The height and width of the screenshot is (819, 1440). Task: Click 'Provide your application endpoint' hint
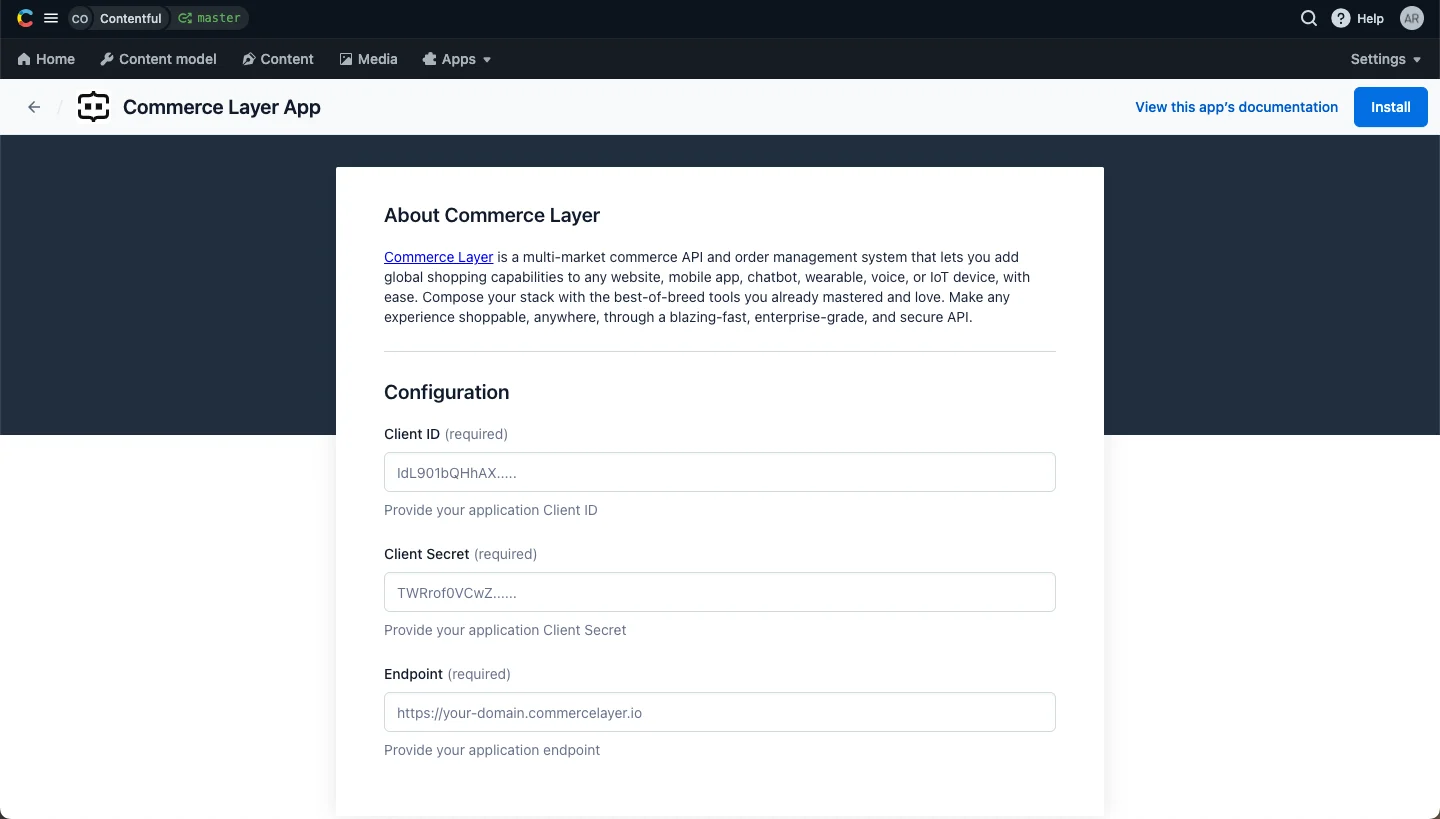492,750
